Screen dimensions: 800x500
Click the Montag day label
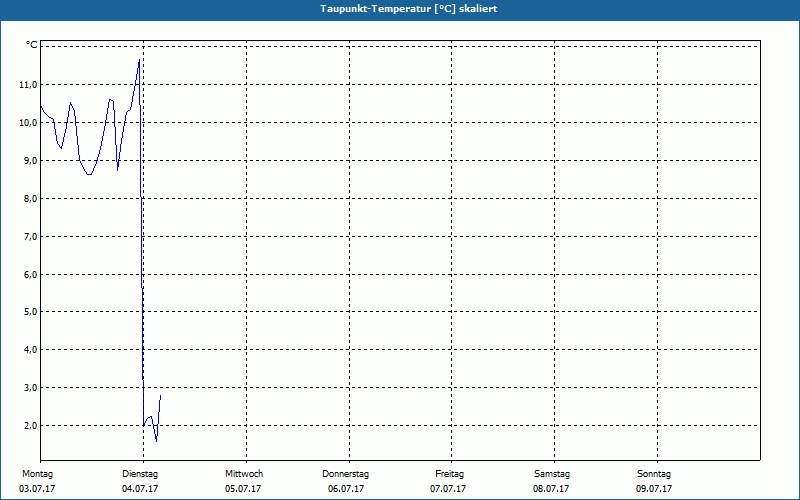click(37, 474)
